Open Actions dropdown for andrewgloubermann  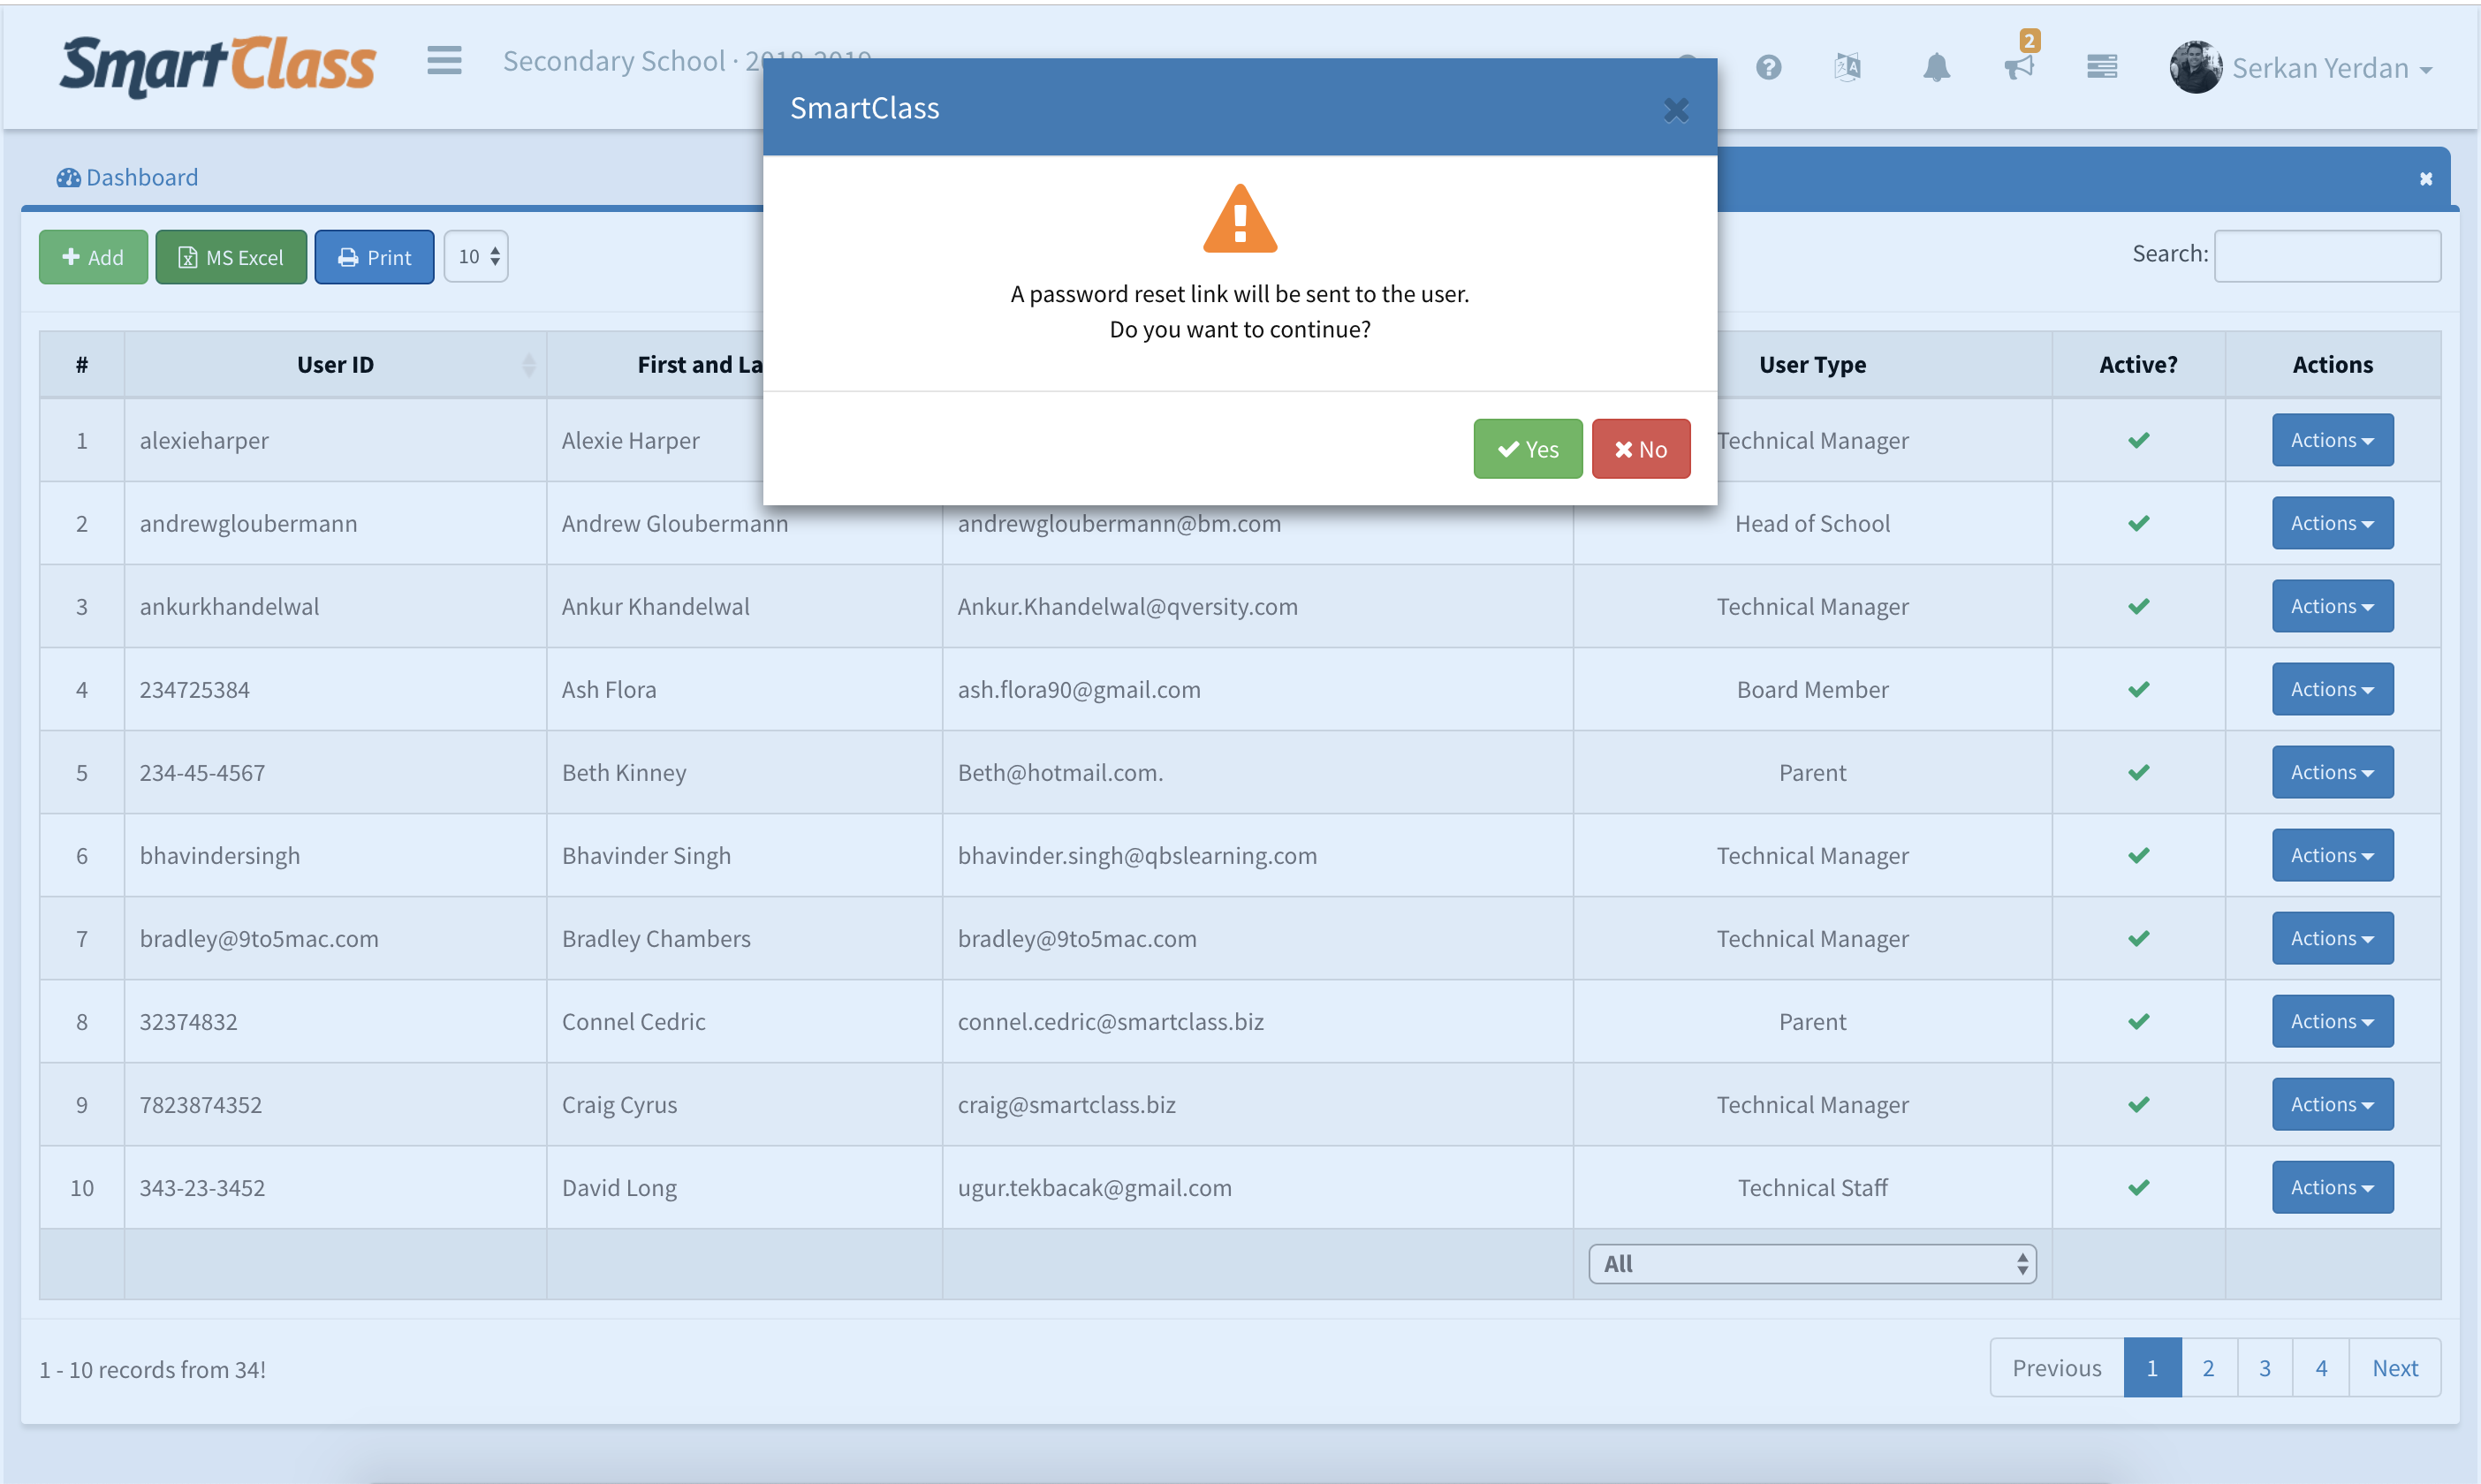(x=2332, y=523)
